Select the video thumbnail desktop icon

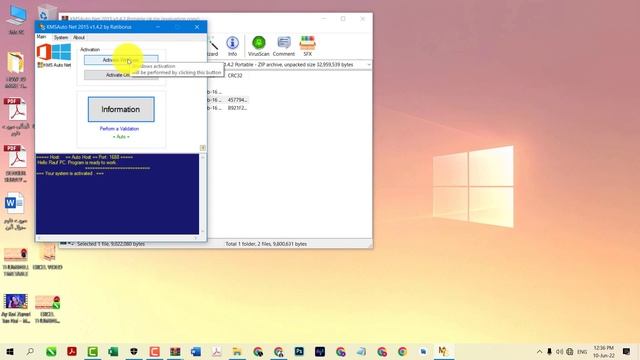(x=16, y=309)
